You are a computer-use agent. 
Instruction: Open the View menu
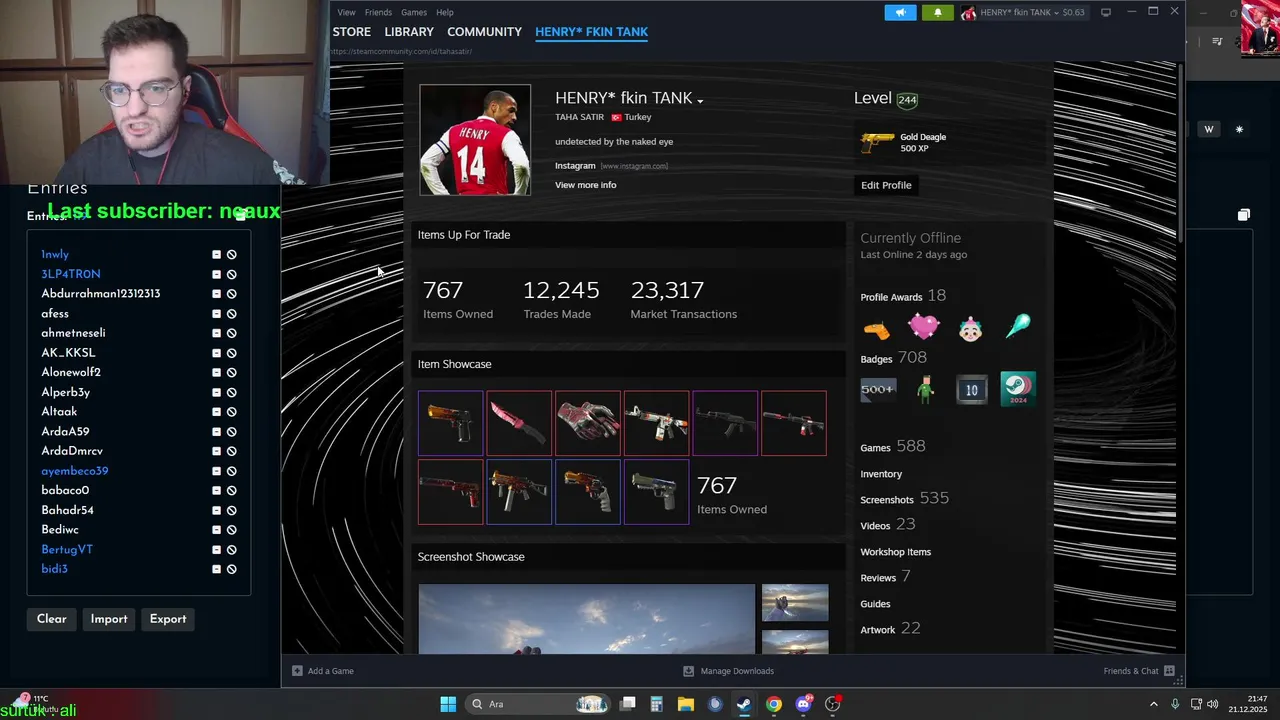(x=346, y=12)
